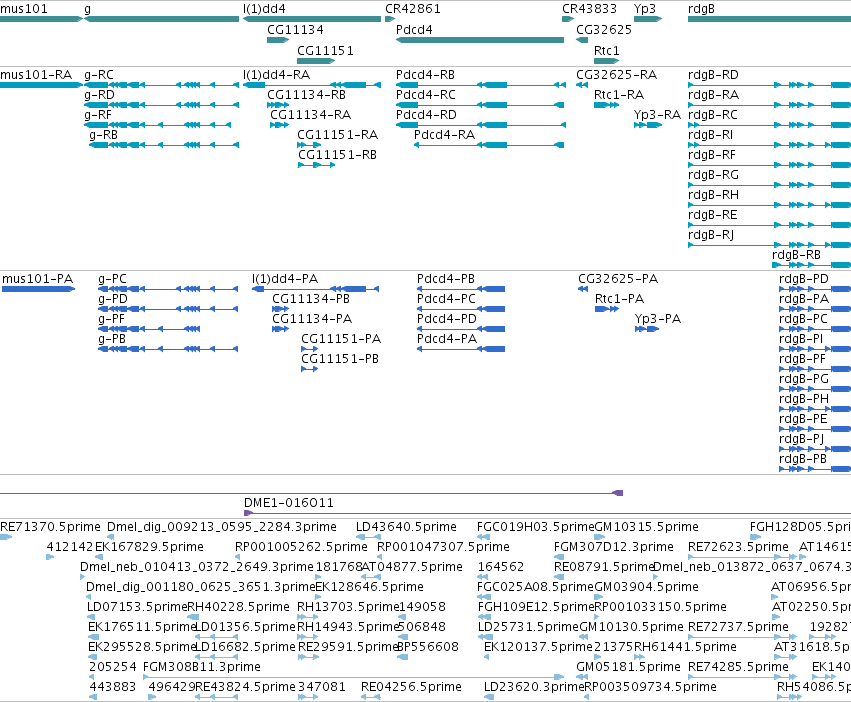Select the FGC019H03.5prime EST label
Viewport: 851px width, 702px height.
536,527
